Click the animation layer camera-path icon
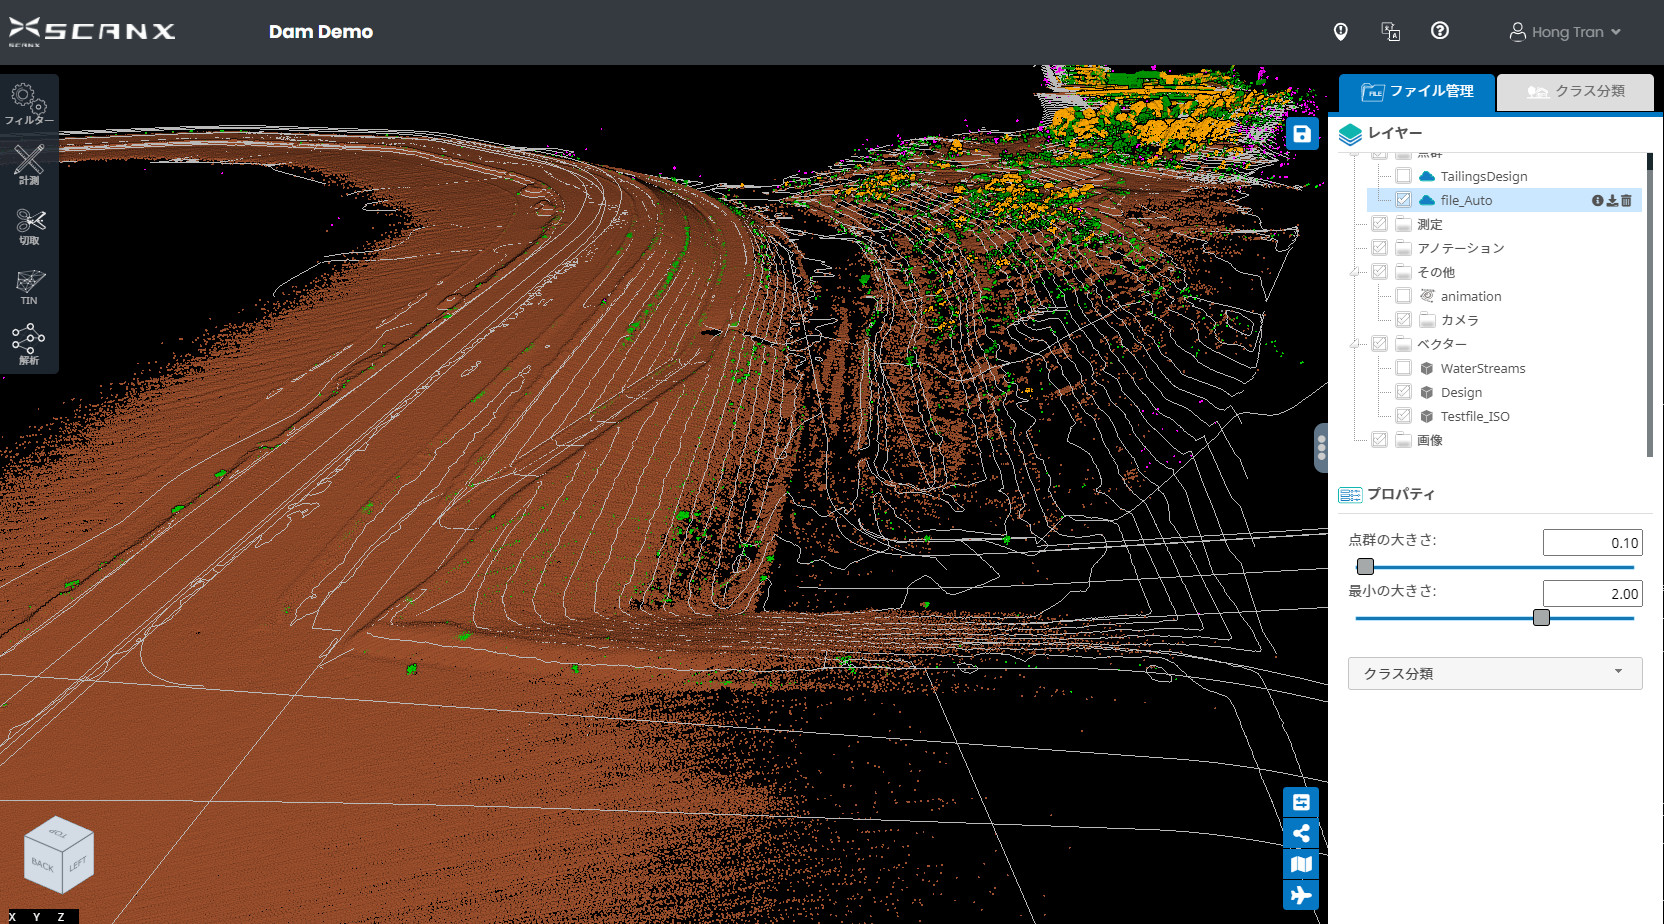Image resolution: width=1664 pixels, height=924 pixels. (1427, 296)
